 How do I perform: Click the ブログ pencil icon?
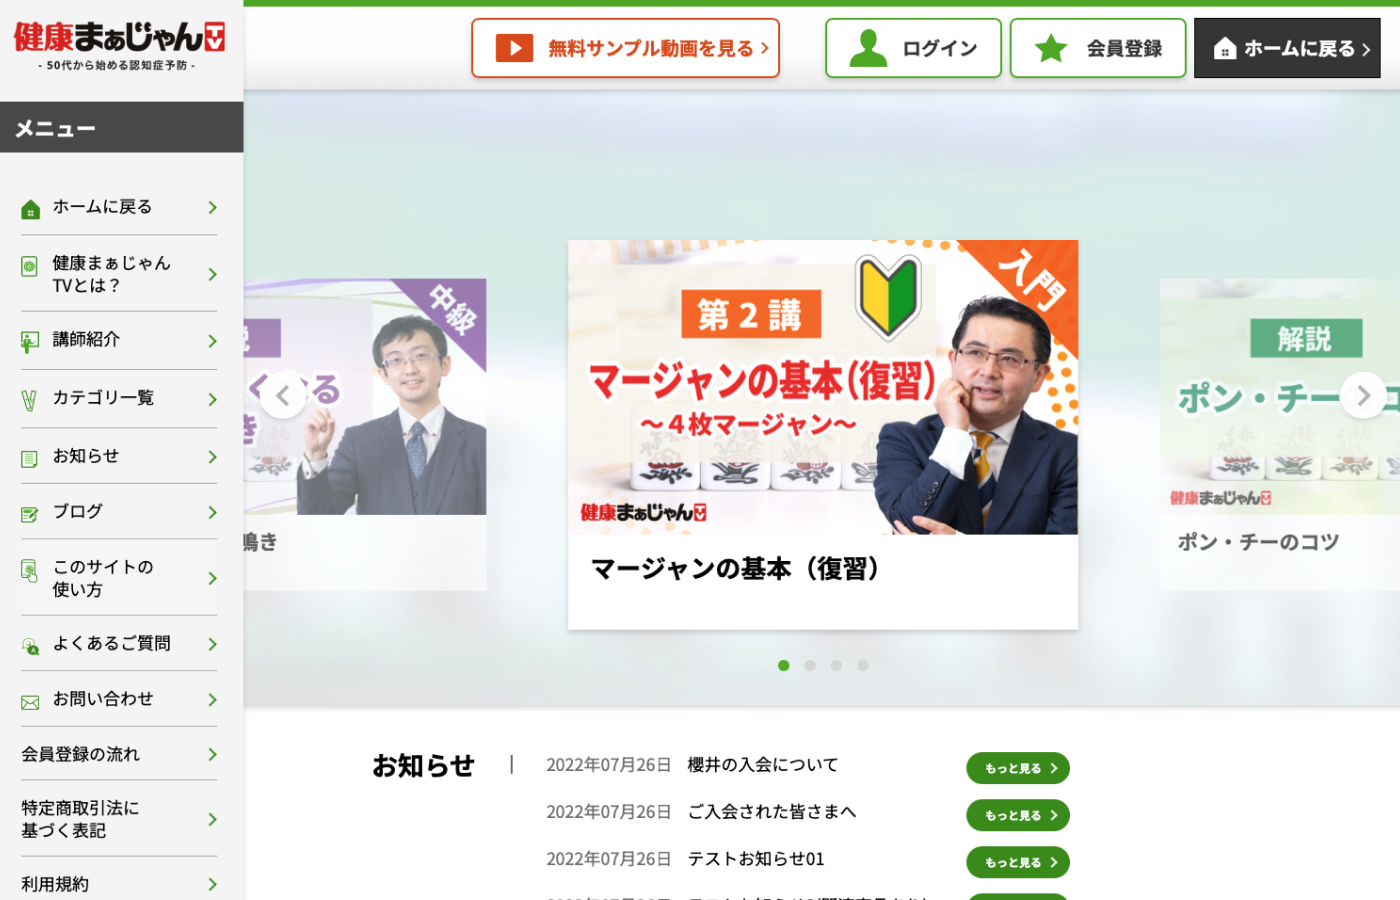28,511
